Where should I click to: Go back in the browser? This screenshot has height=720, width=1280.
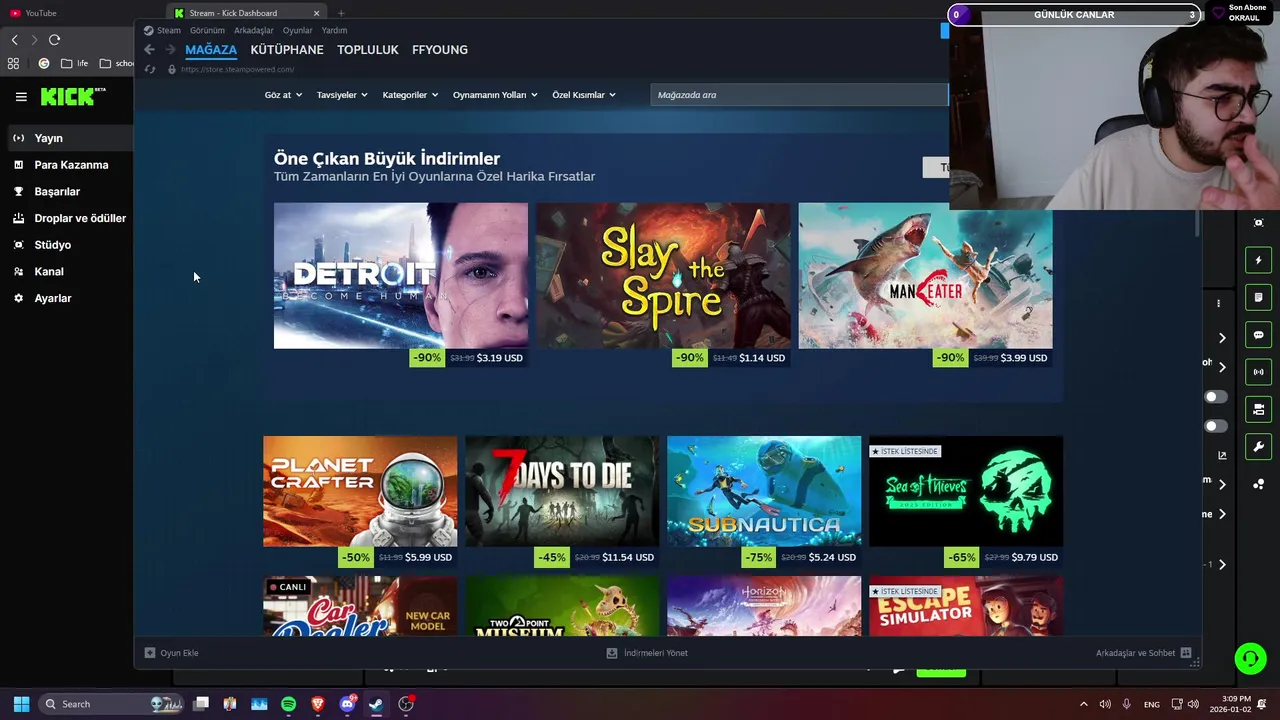pyautogui.click(x=14, y=40)
